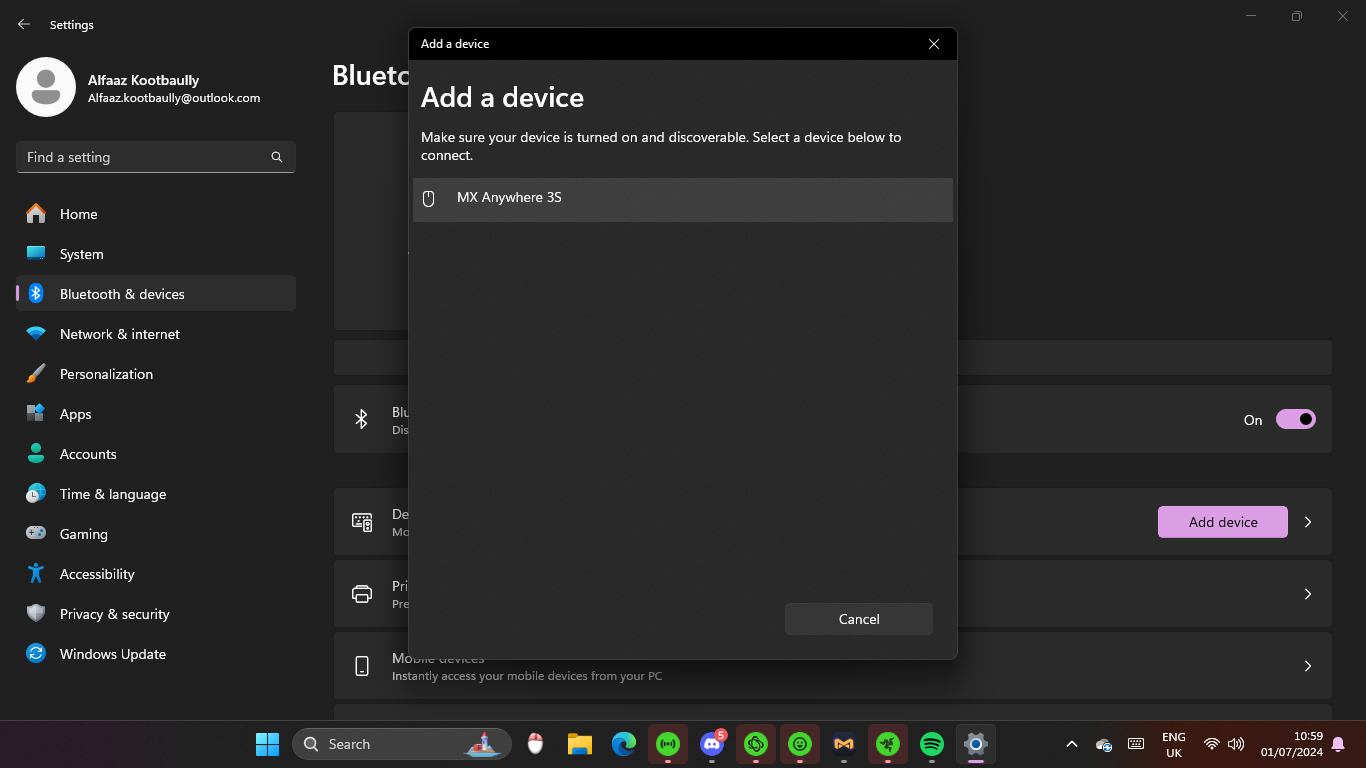
Task: Open the Apps settings page
Action: pos(156,414)
